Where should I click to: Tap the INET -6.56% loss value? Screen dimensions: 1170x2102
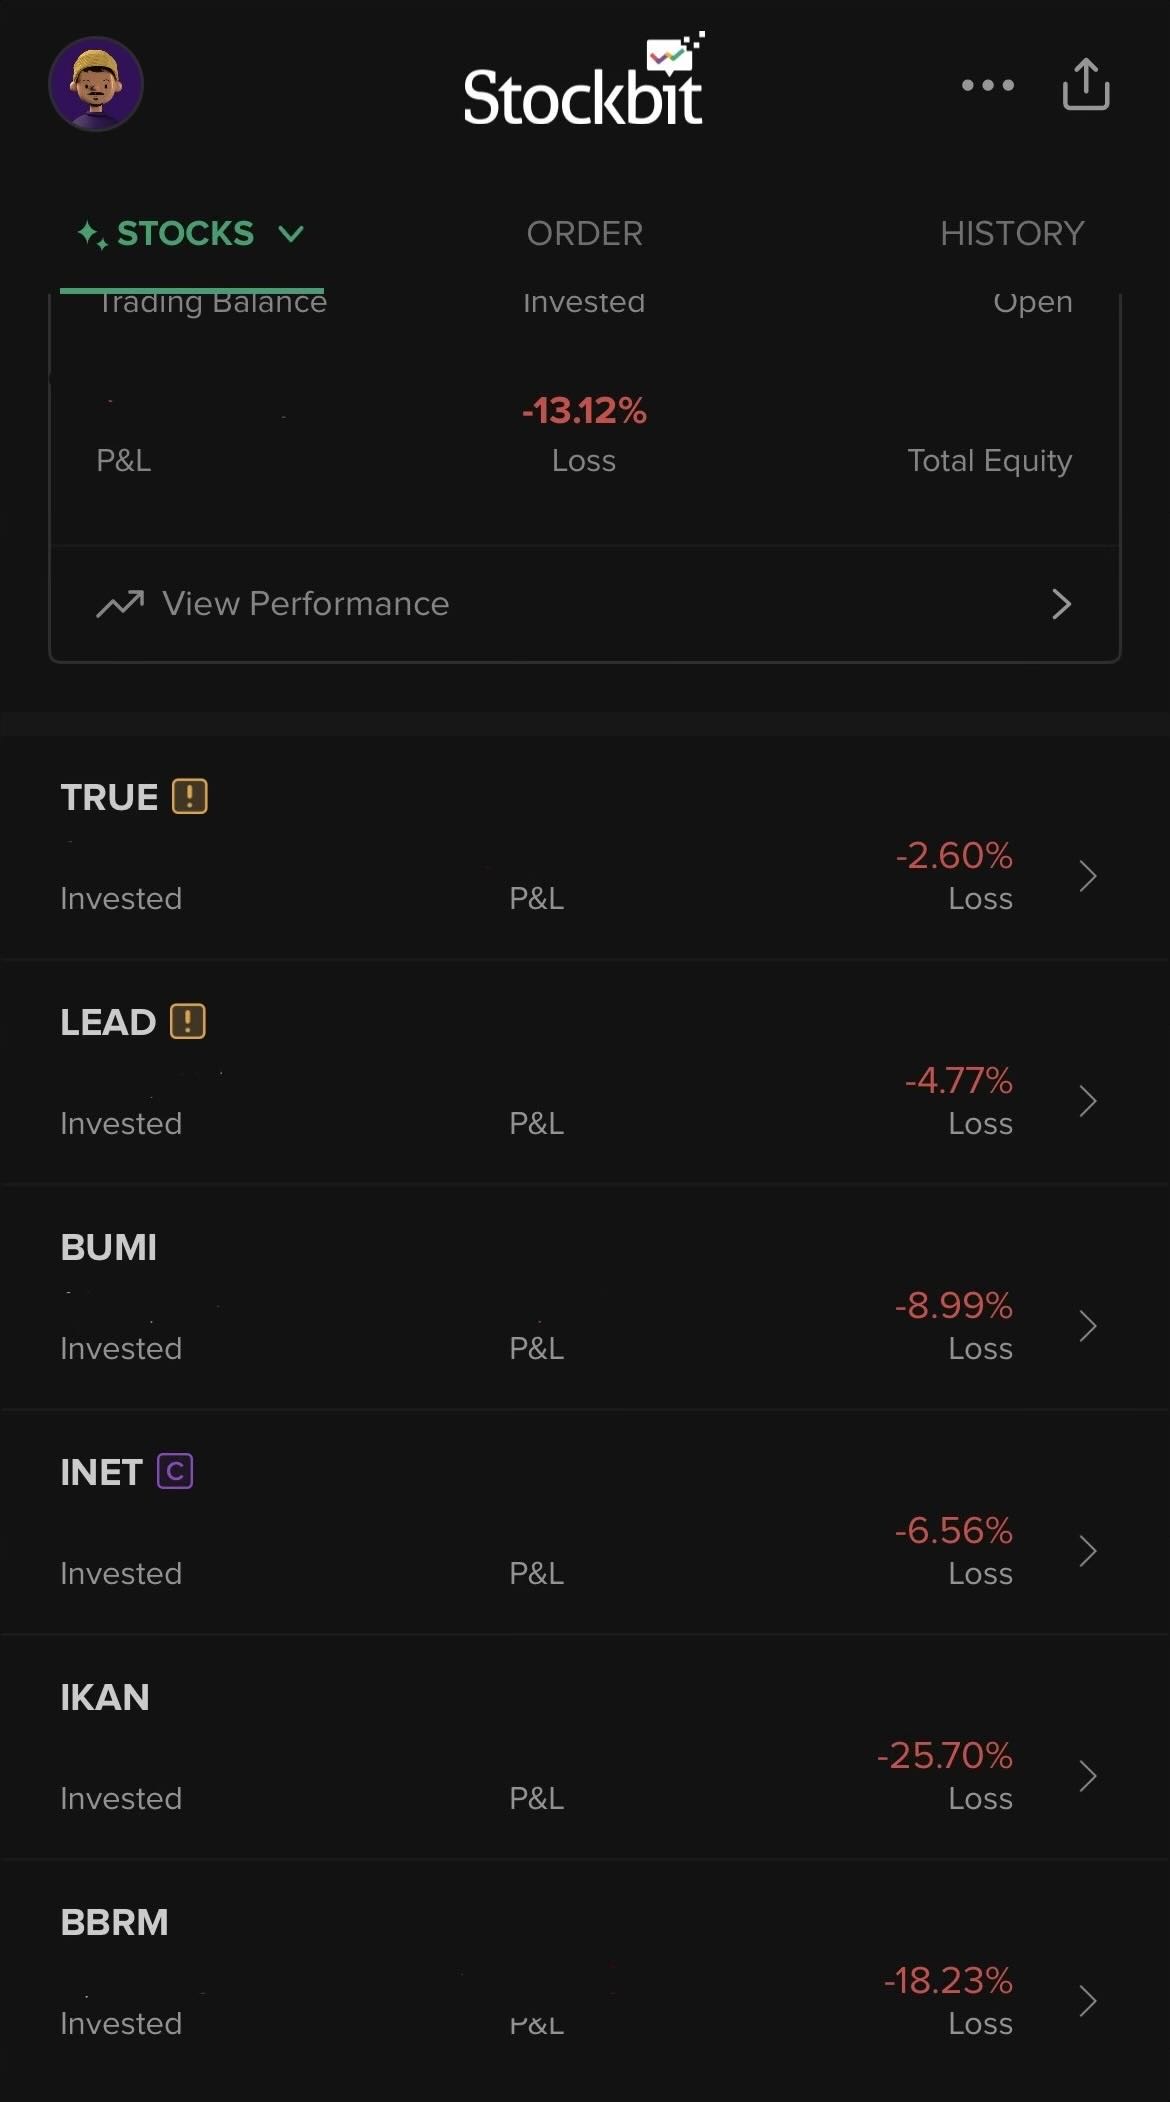click(953, 1531)
